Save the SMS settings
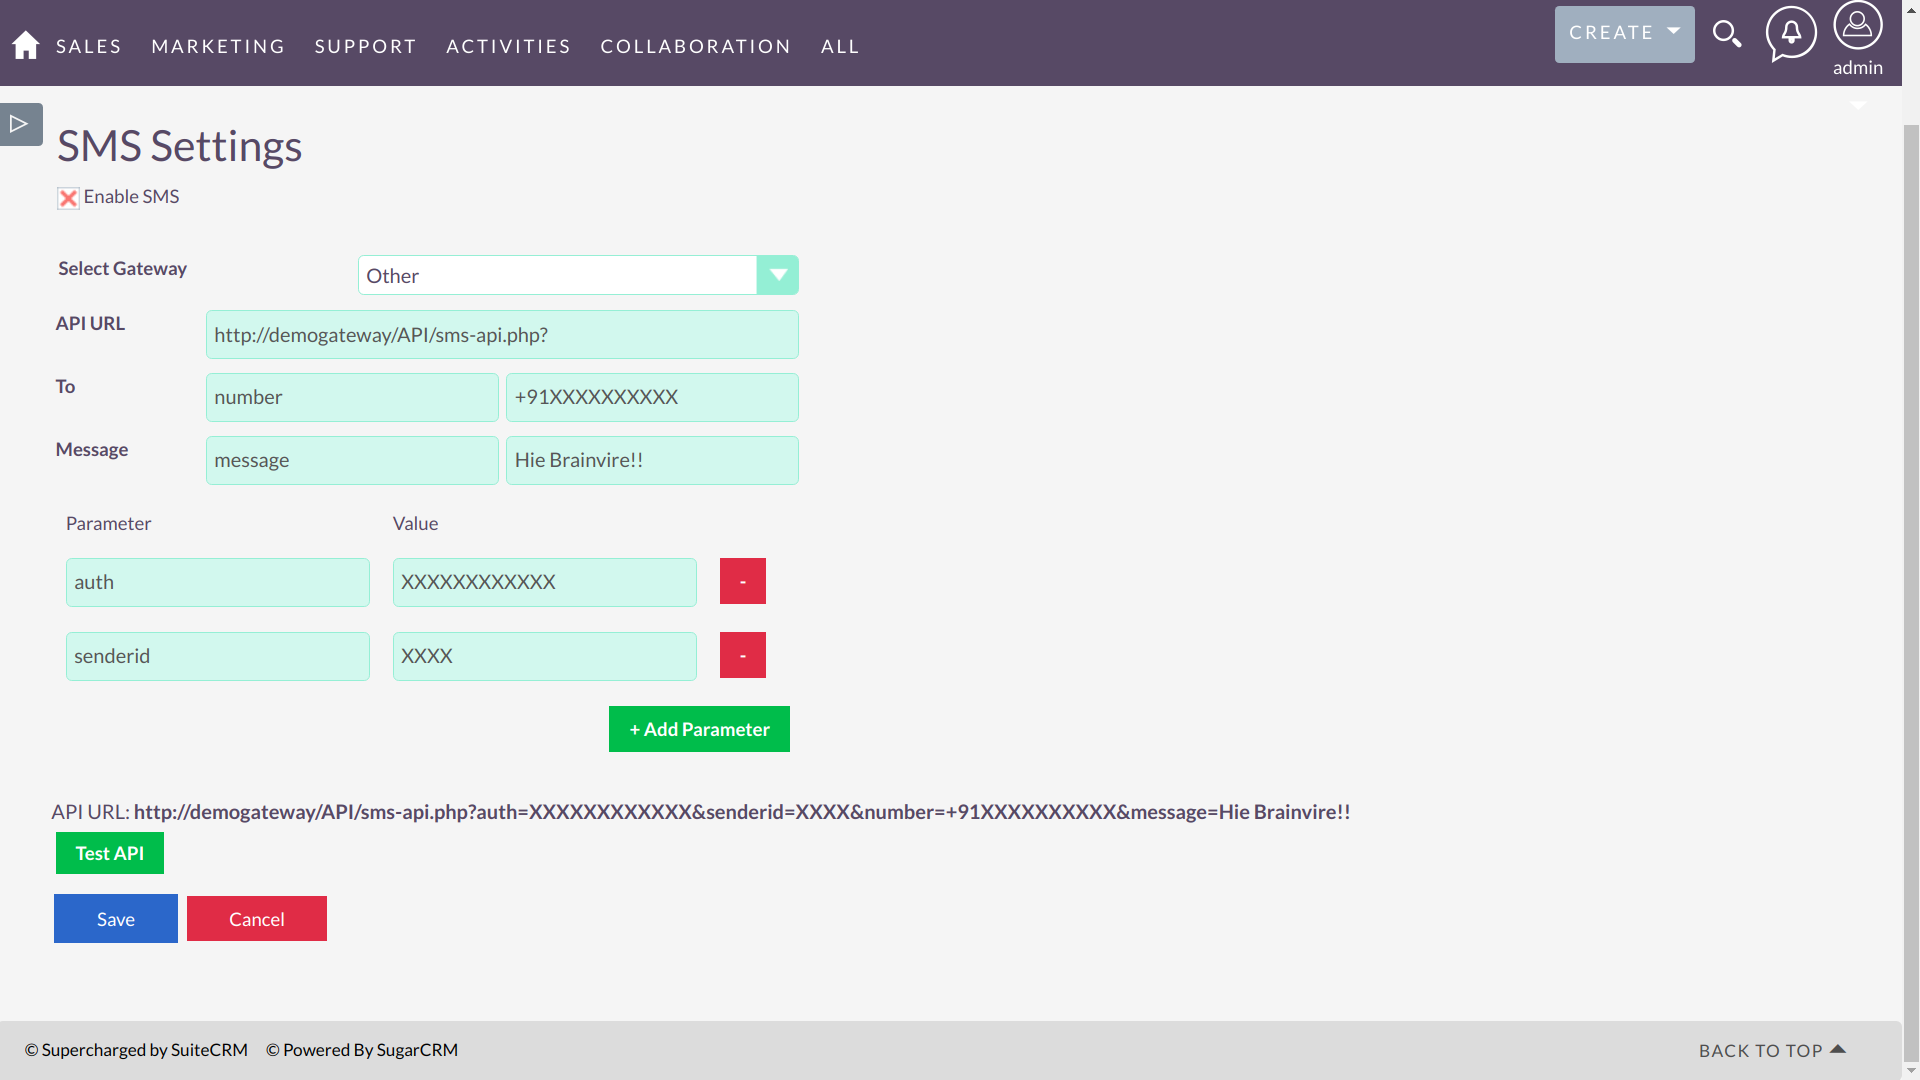The image size is (1920, 1080). (x=115, y=918)
